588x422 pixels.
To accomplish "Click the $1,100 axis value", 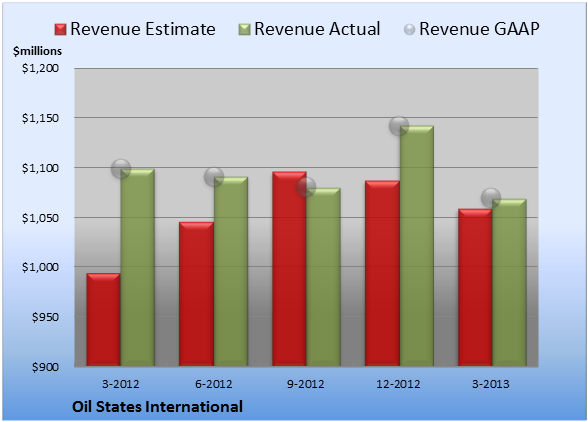I will 40,168.
